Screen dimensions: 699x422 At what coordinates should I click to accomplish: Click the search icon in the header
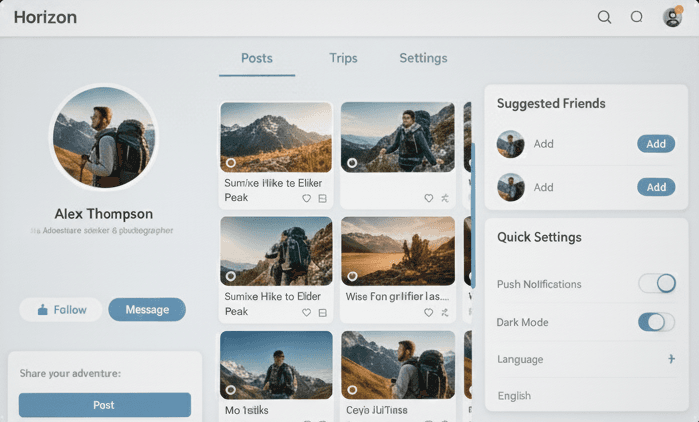click(604, 17)
